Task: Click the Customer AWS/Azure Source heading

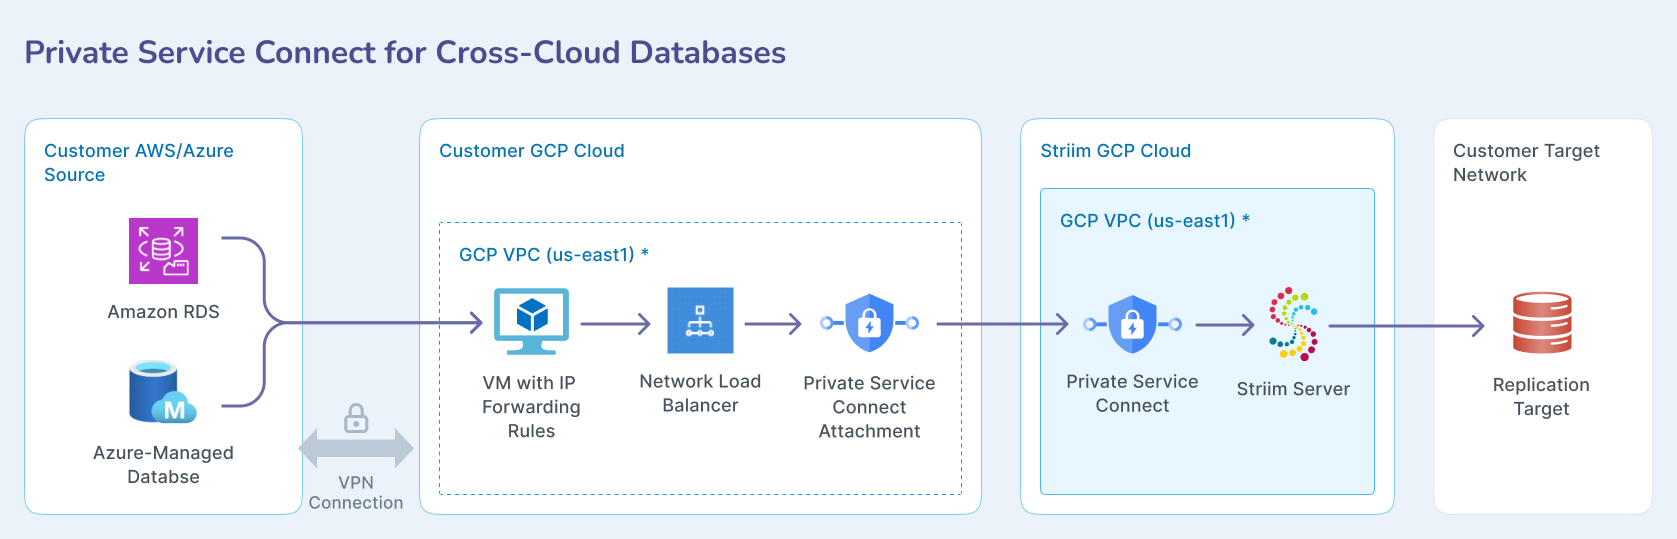Action: click(x=138, y=162)
